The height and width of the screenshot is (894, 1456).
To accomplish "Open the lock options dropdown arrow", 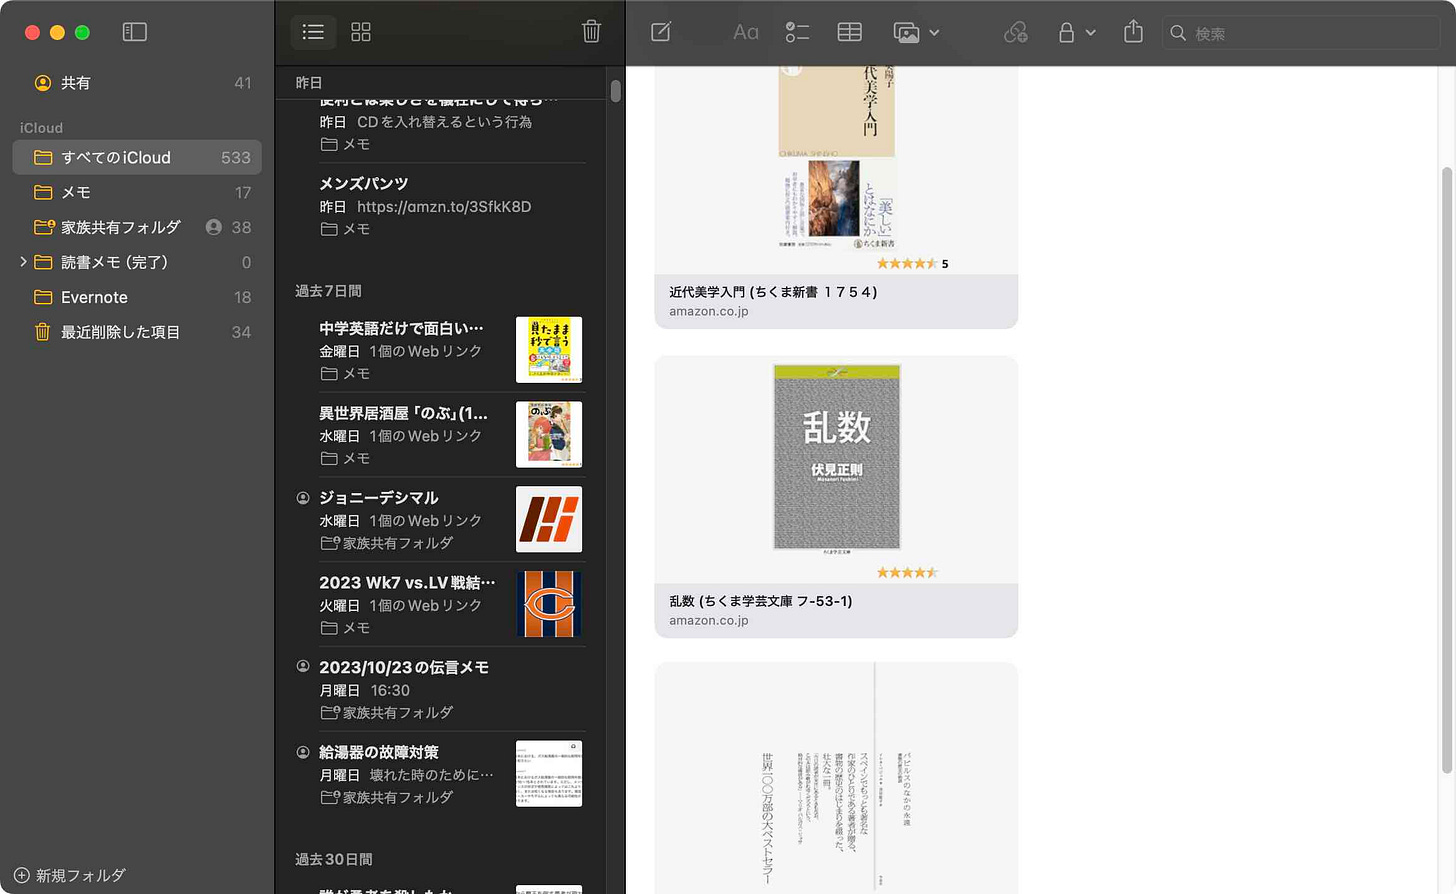I will 1091,33.
